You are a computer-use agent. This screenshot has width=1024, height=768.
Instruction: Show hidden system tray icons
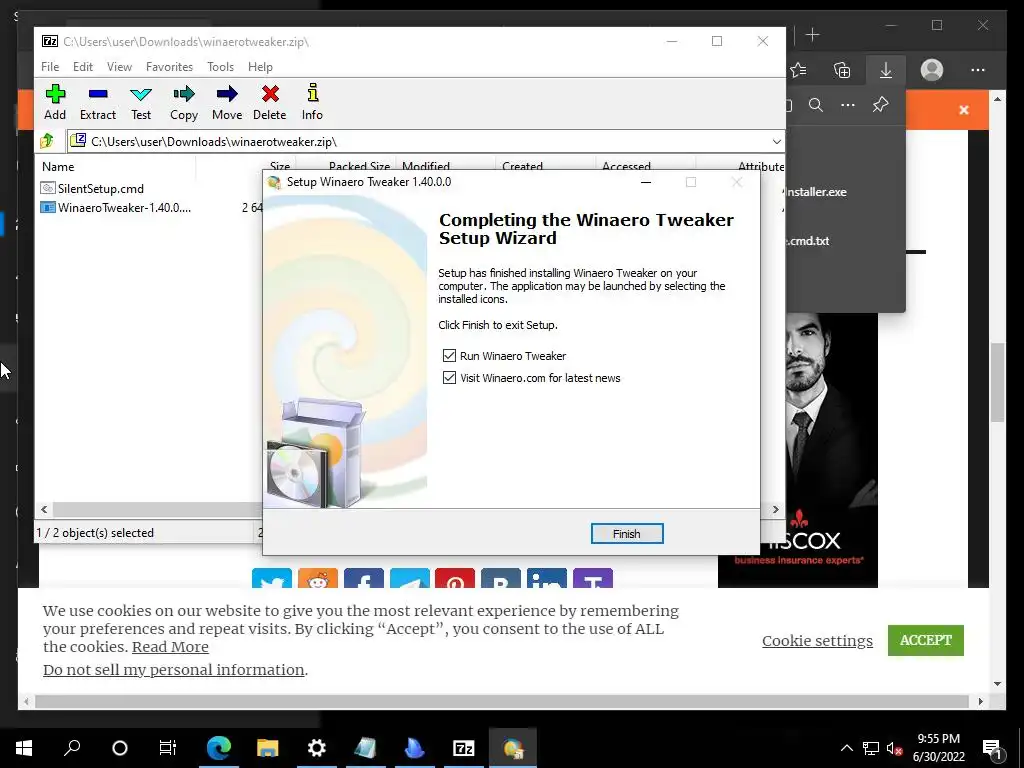[846, 748]
